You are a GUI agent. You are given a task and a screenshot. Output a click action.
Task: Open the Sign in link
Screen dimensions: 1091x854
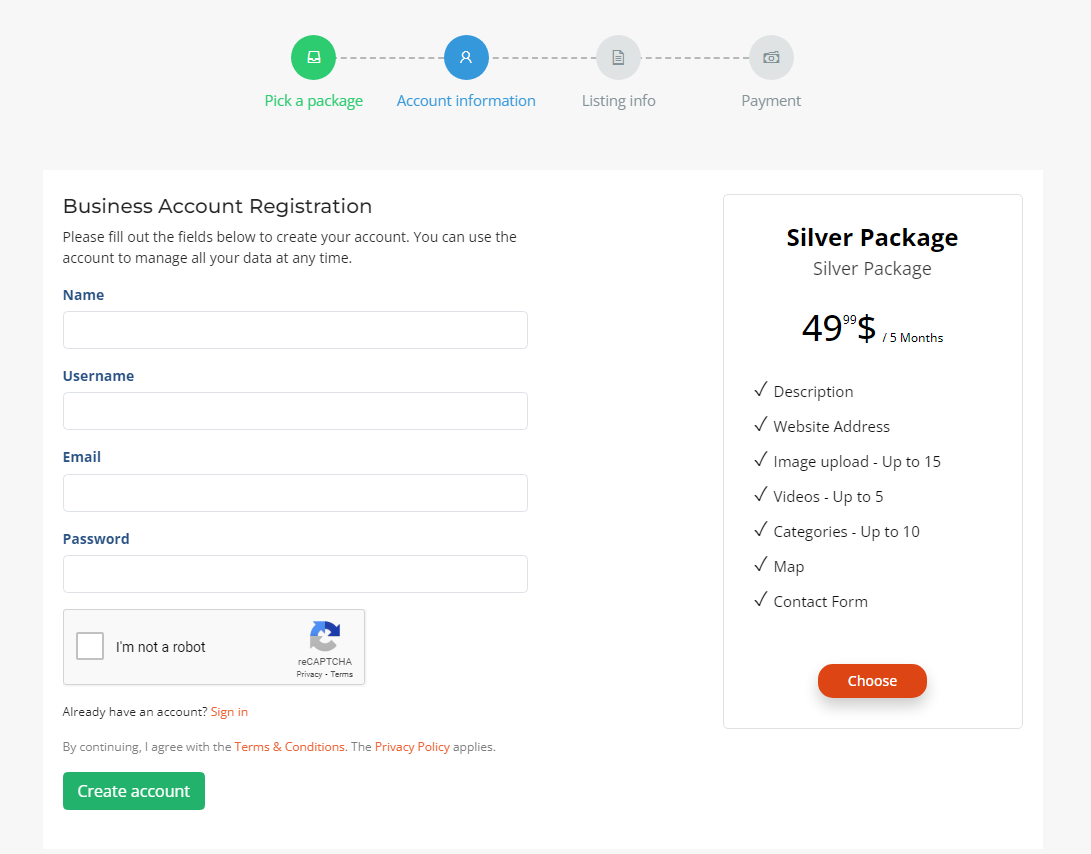pos(229,712)
